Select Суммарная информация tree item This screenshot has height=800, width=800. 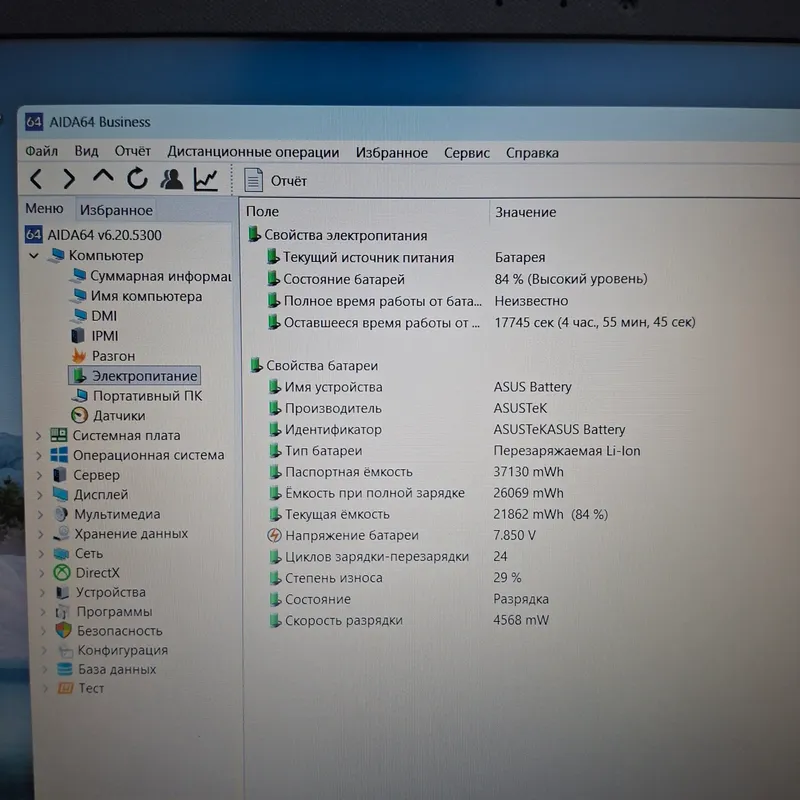click(x=152, y=276)
